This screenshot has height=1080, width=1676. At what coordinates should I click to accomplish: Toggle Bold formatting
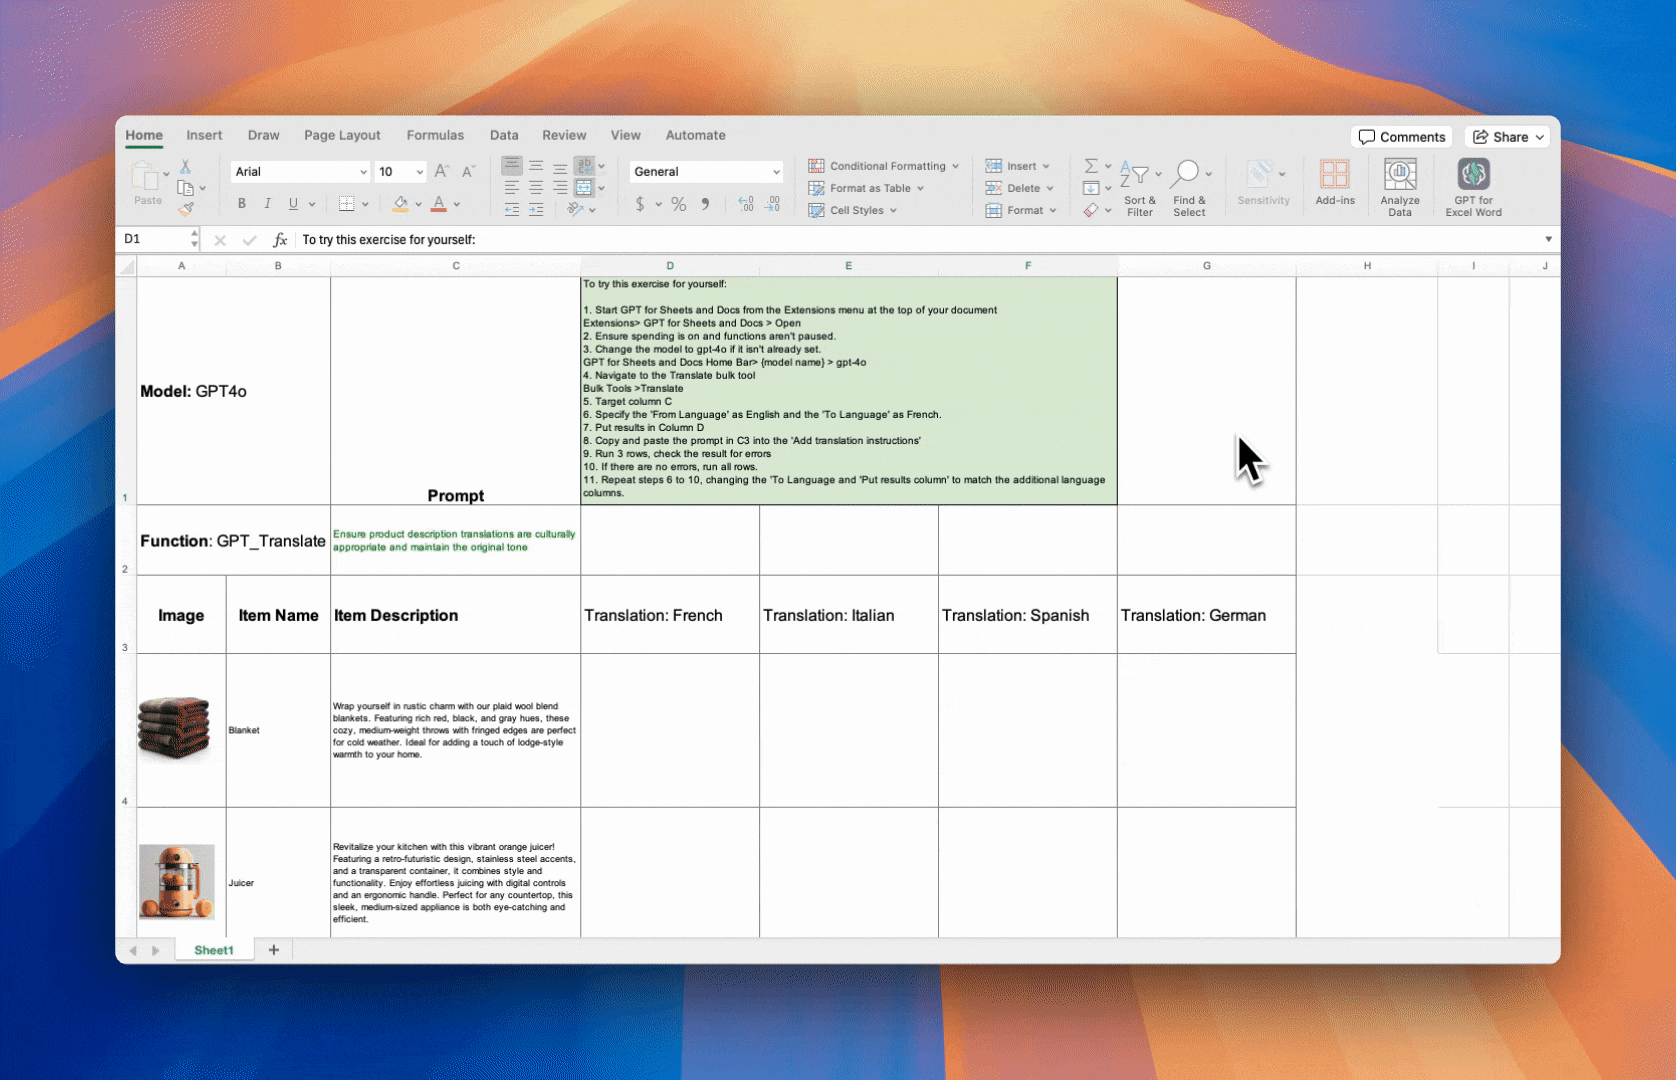(241, 204)
